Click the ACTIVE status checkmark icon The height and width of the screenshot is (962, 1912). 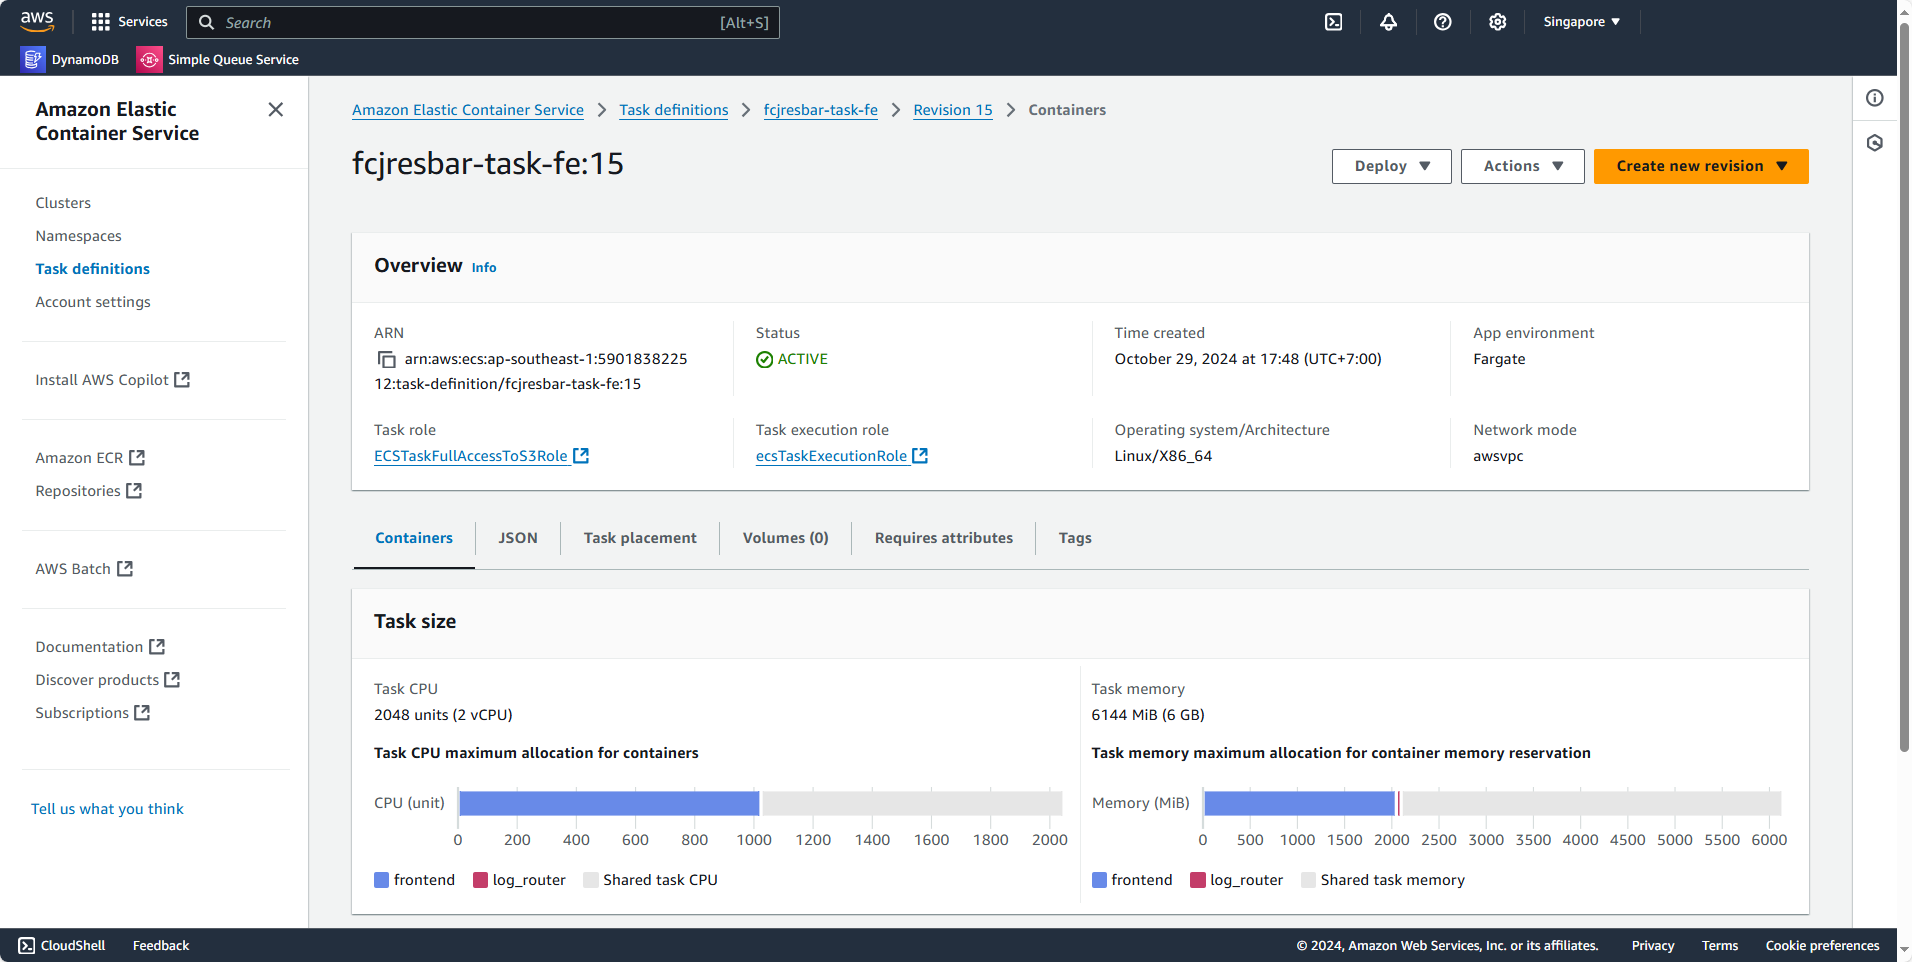coord(764,359)
